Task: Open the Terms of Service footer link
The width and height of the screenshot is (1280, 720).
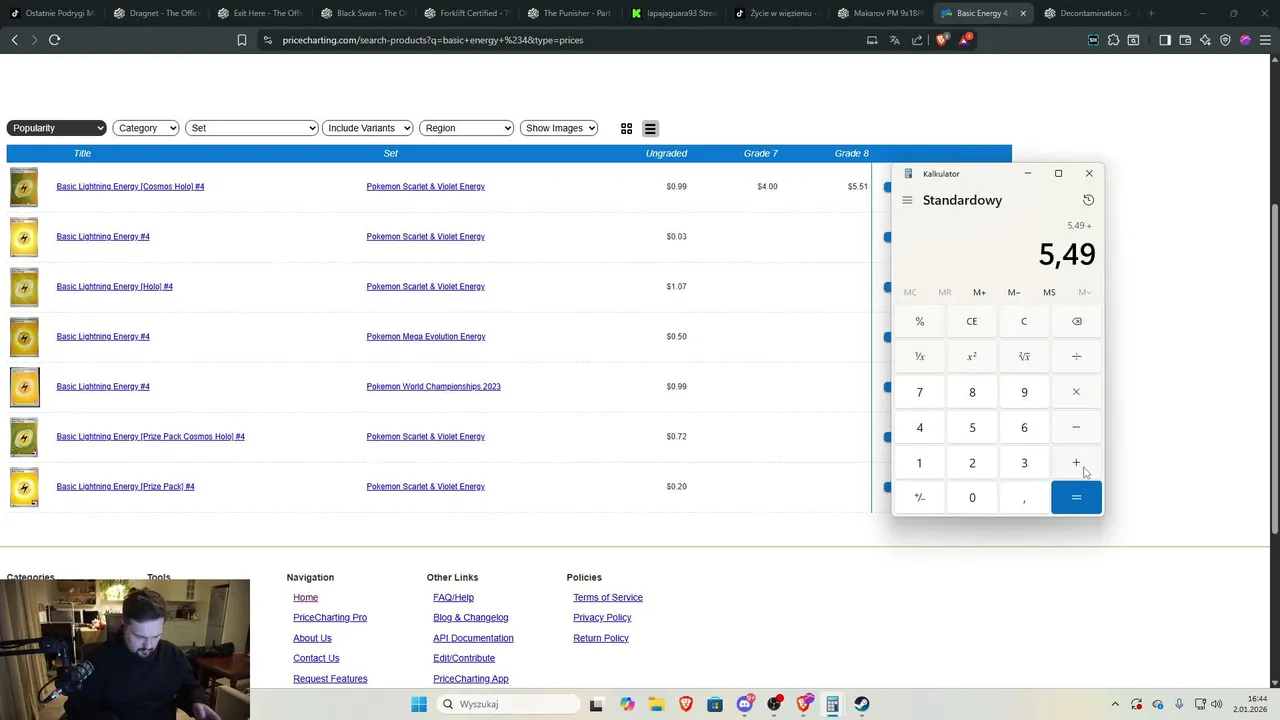Action: 608,597
